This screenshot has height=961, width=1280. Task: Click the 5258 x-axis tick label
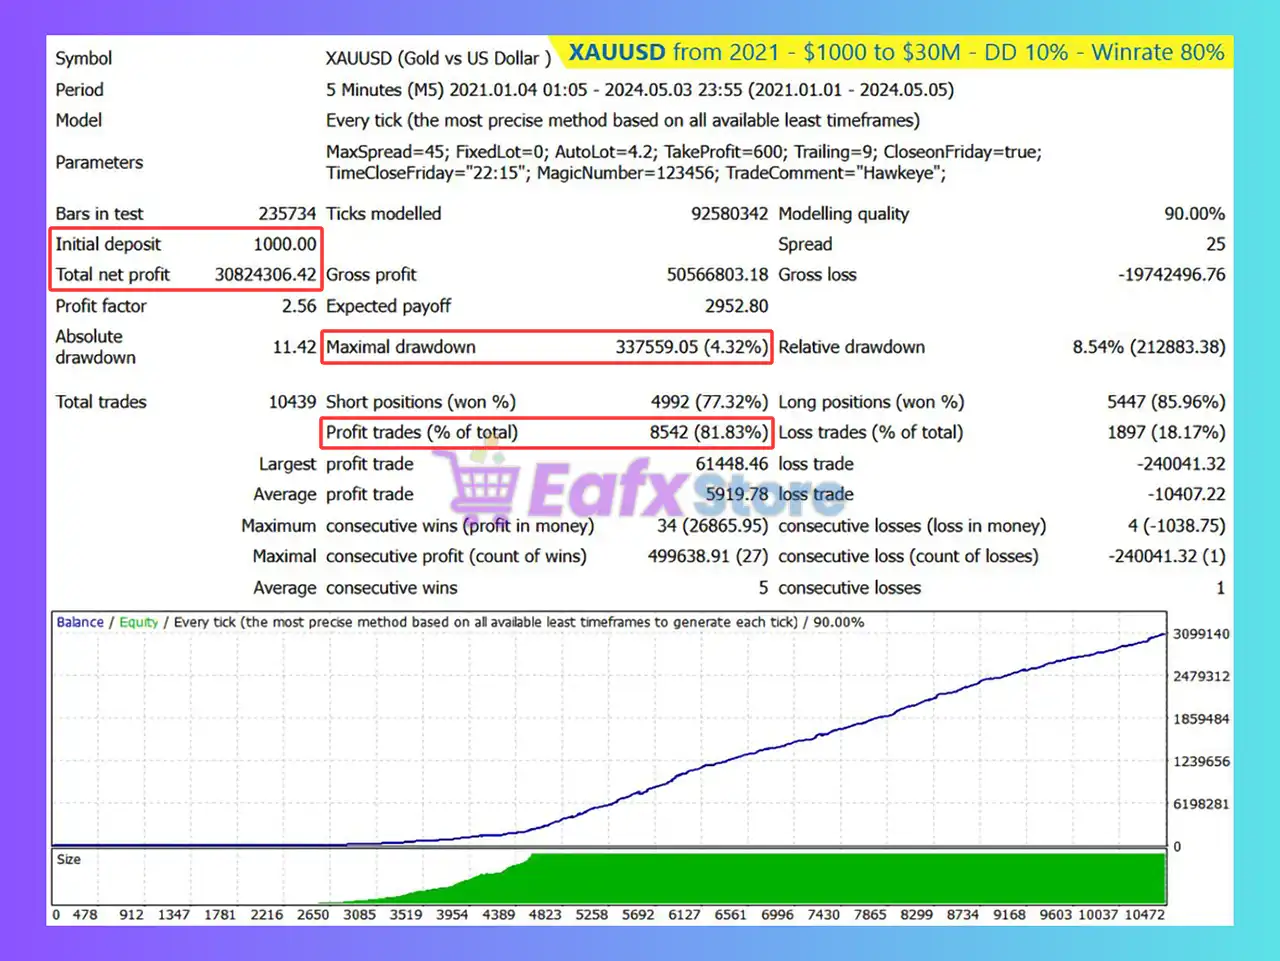click(x=591, y=915)
